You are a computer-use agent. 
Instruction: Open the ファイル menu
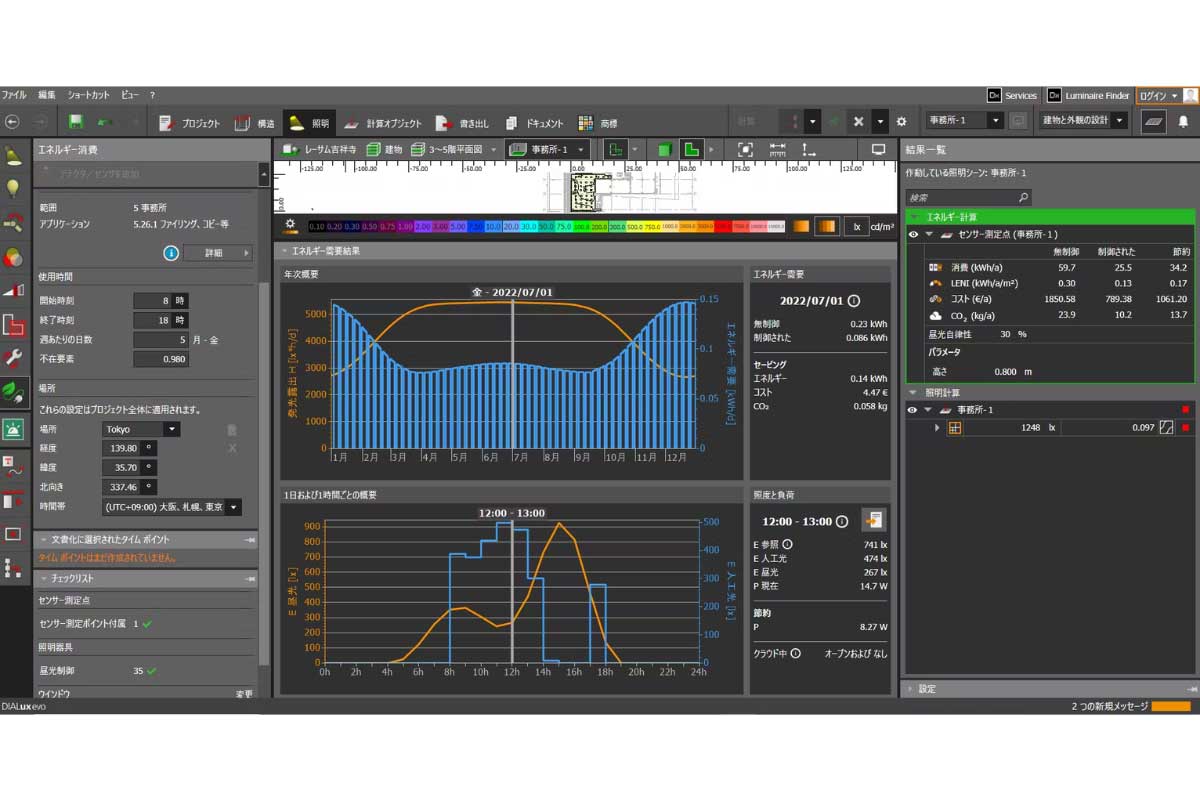pos(14,95)
